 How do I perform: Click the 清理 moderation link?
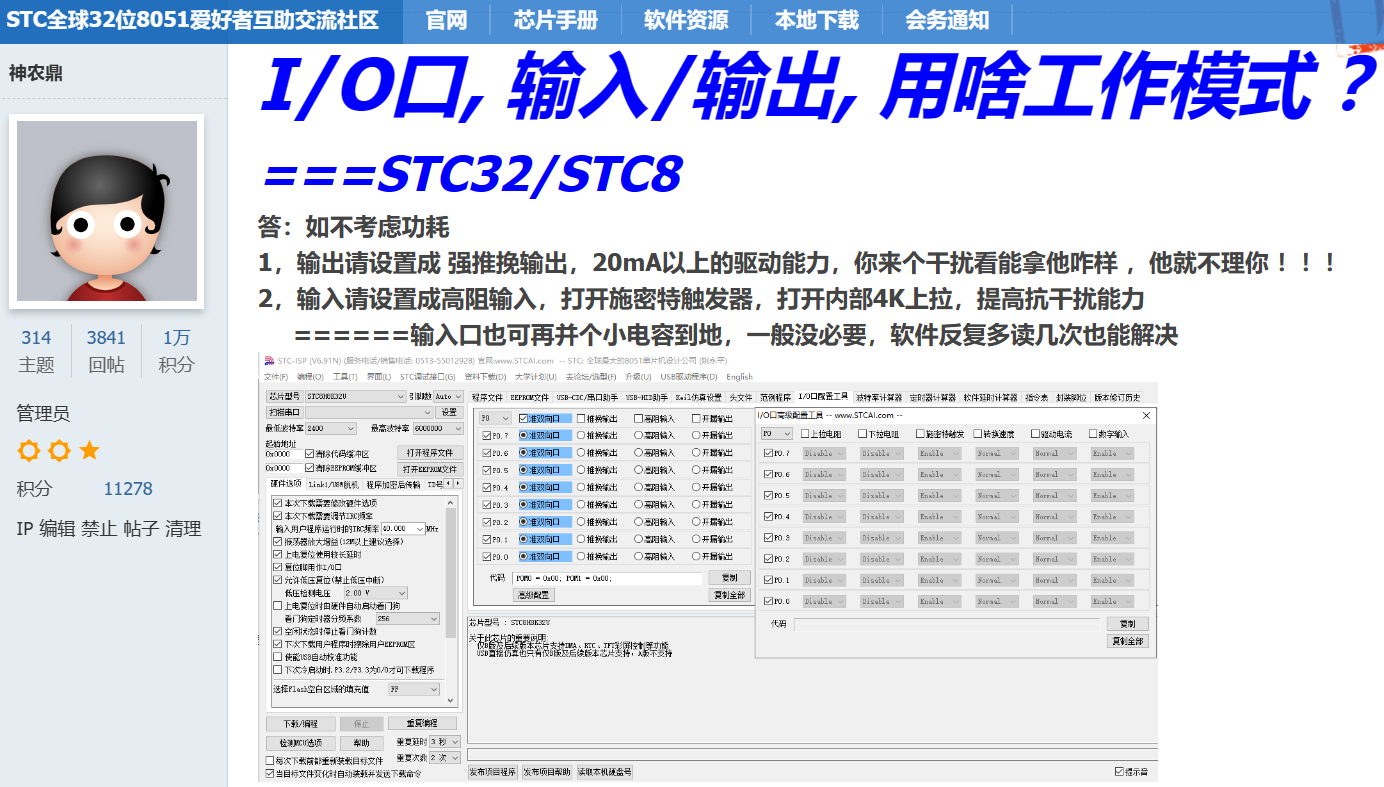tap(183, 529)
